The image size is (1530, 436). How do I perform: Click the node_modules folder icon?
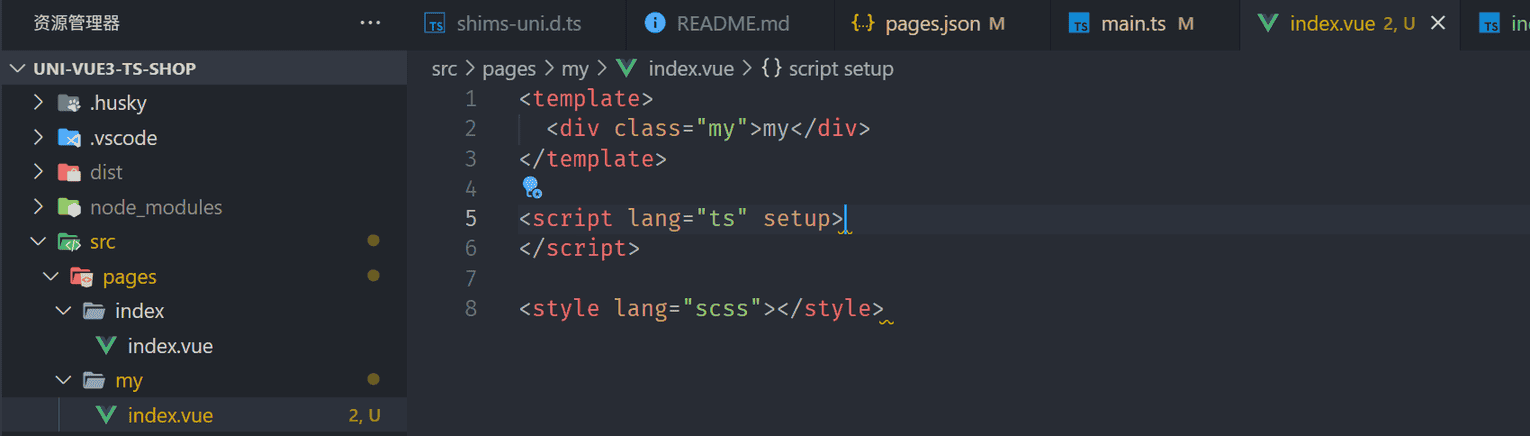[69, 207]
